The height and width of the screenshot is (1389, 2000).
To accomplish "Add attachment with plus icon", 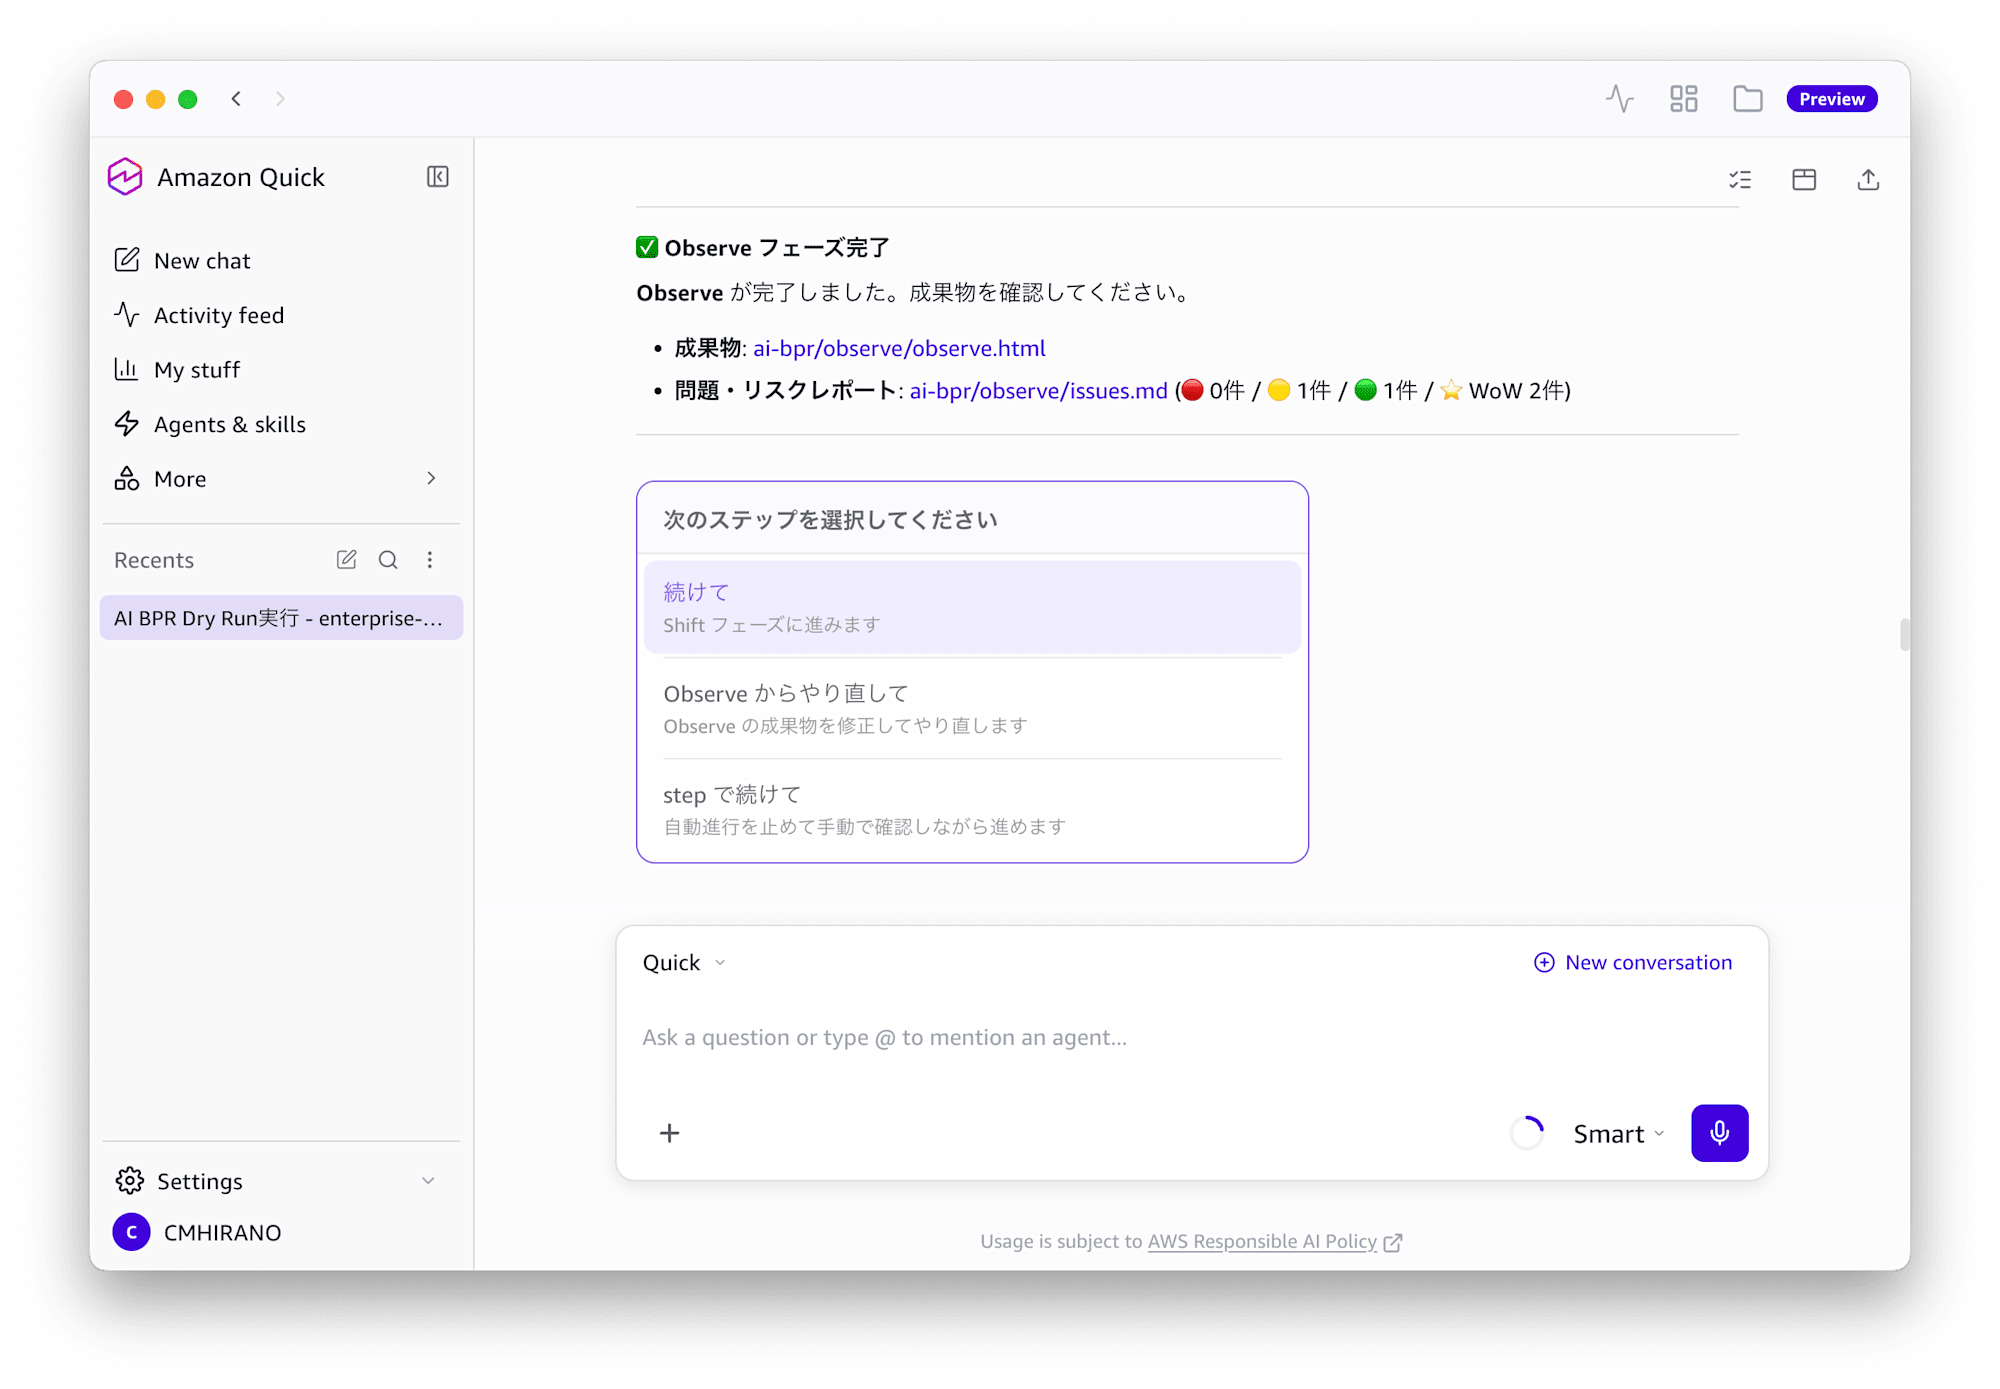I will [x=670, y=1133].
